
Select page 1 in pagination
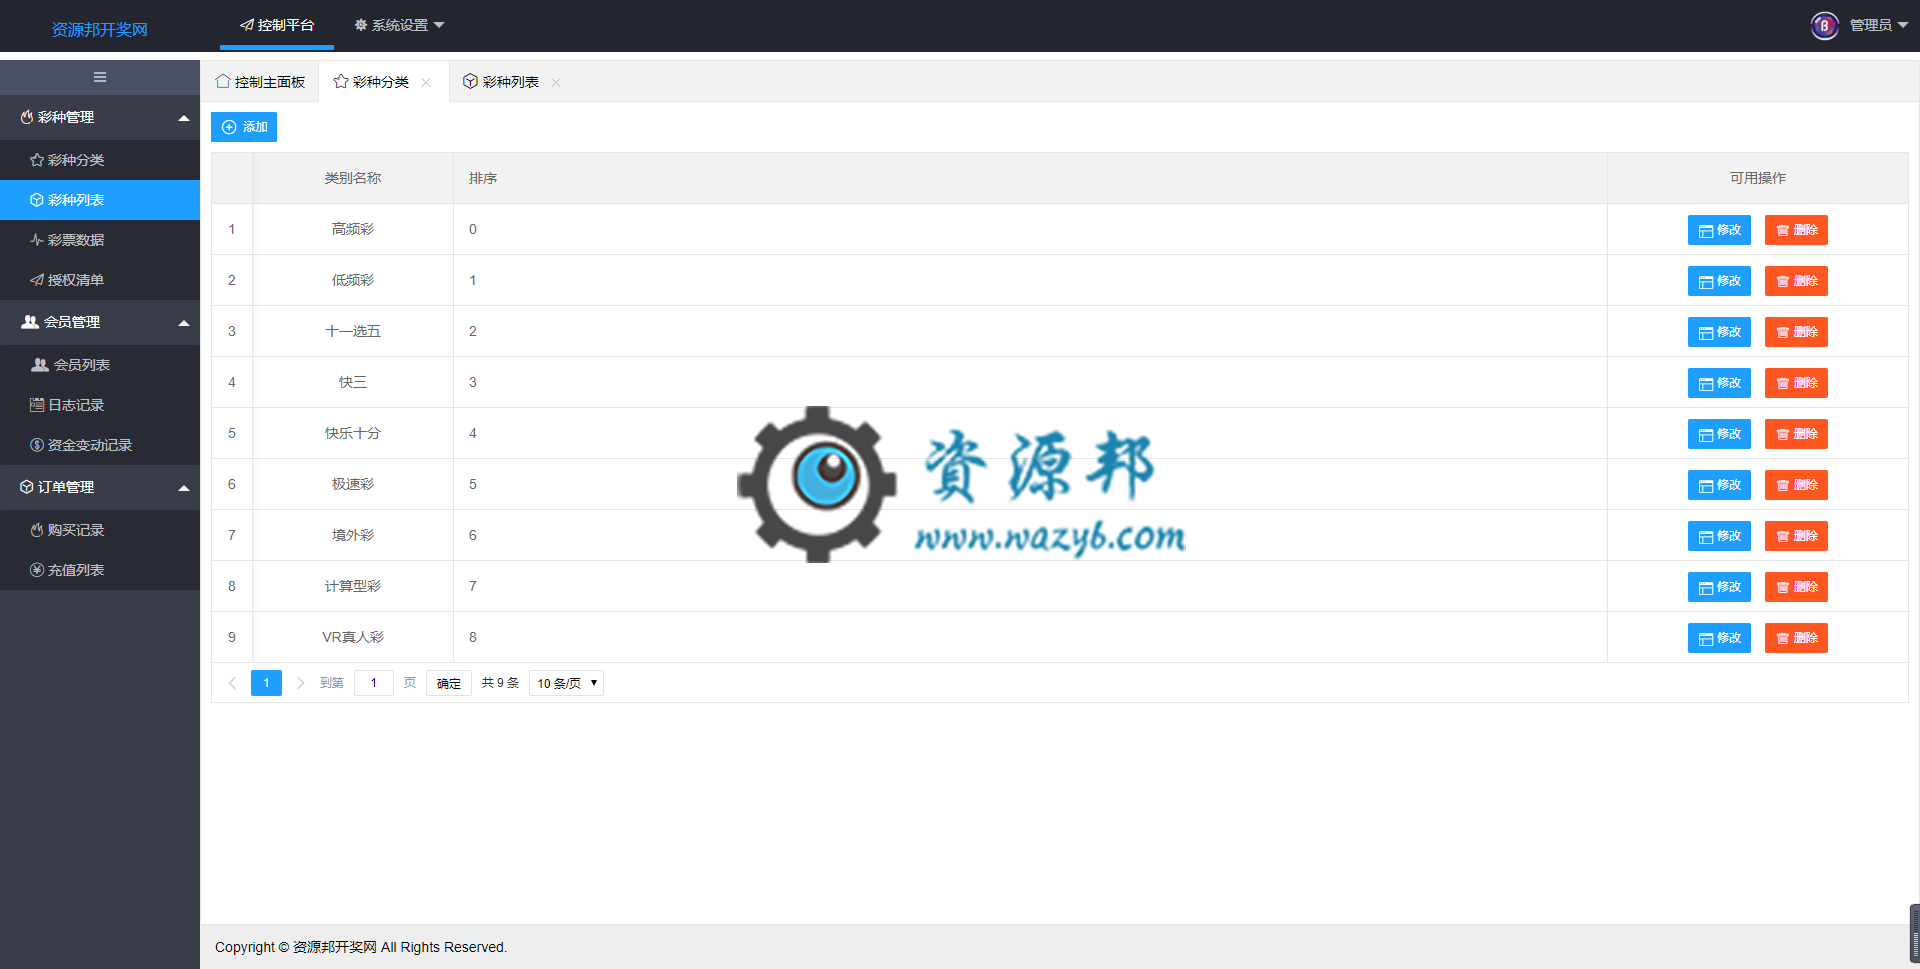266,683
